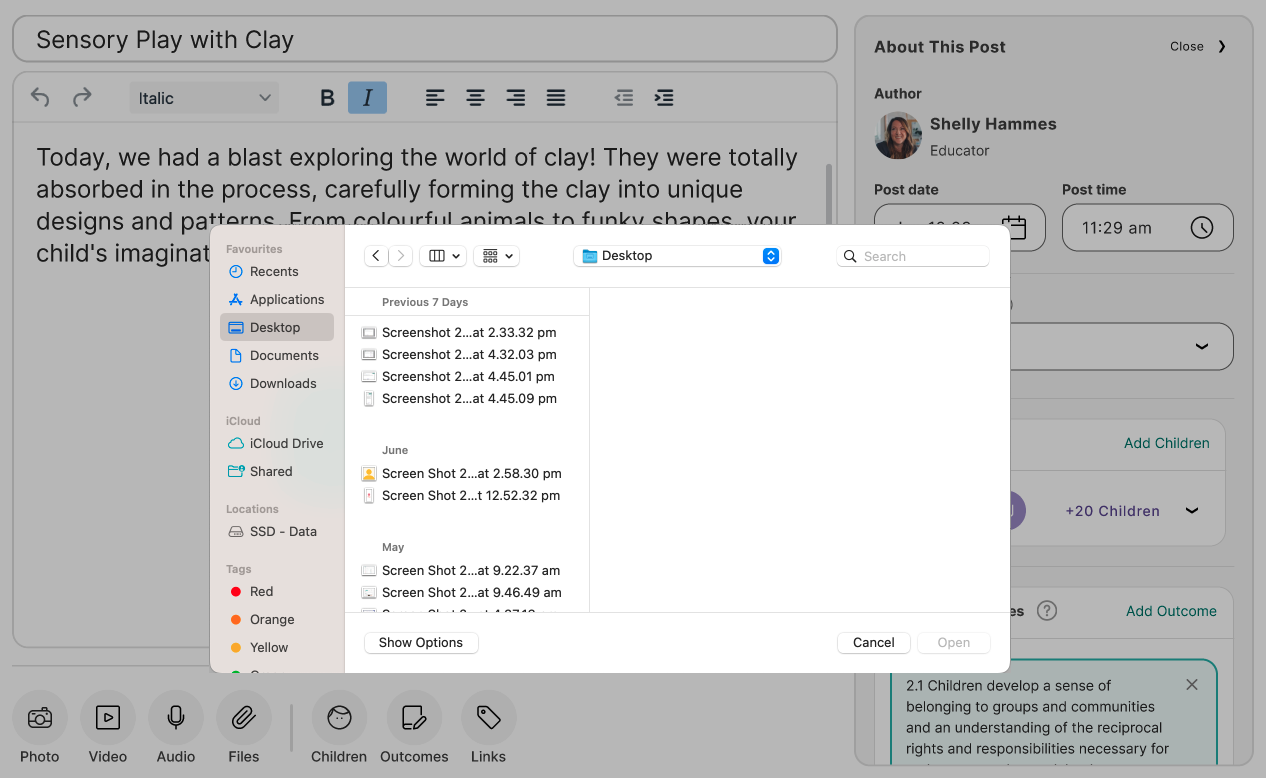This screenshot has height=778, width=1266.
Task: Increase paragraph indent
Action: click(x=664, y=98)
